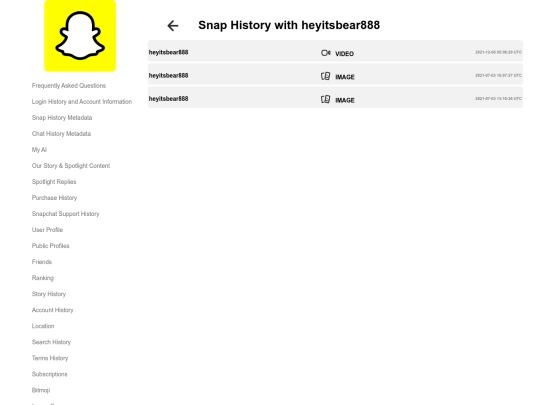Click the image icon in the 16:07 snap row
540x405 pixels.
point(325,76)
